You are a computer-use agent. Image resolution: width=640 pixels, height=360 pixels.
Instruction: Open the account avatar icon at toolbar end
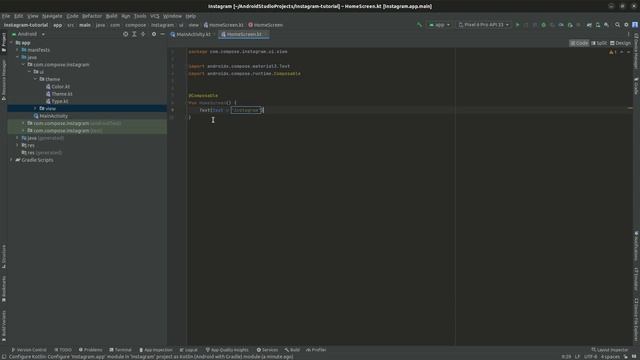[x=635, y=25]
